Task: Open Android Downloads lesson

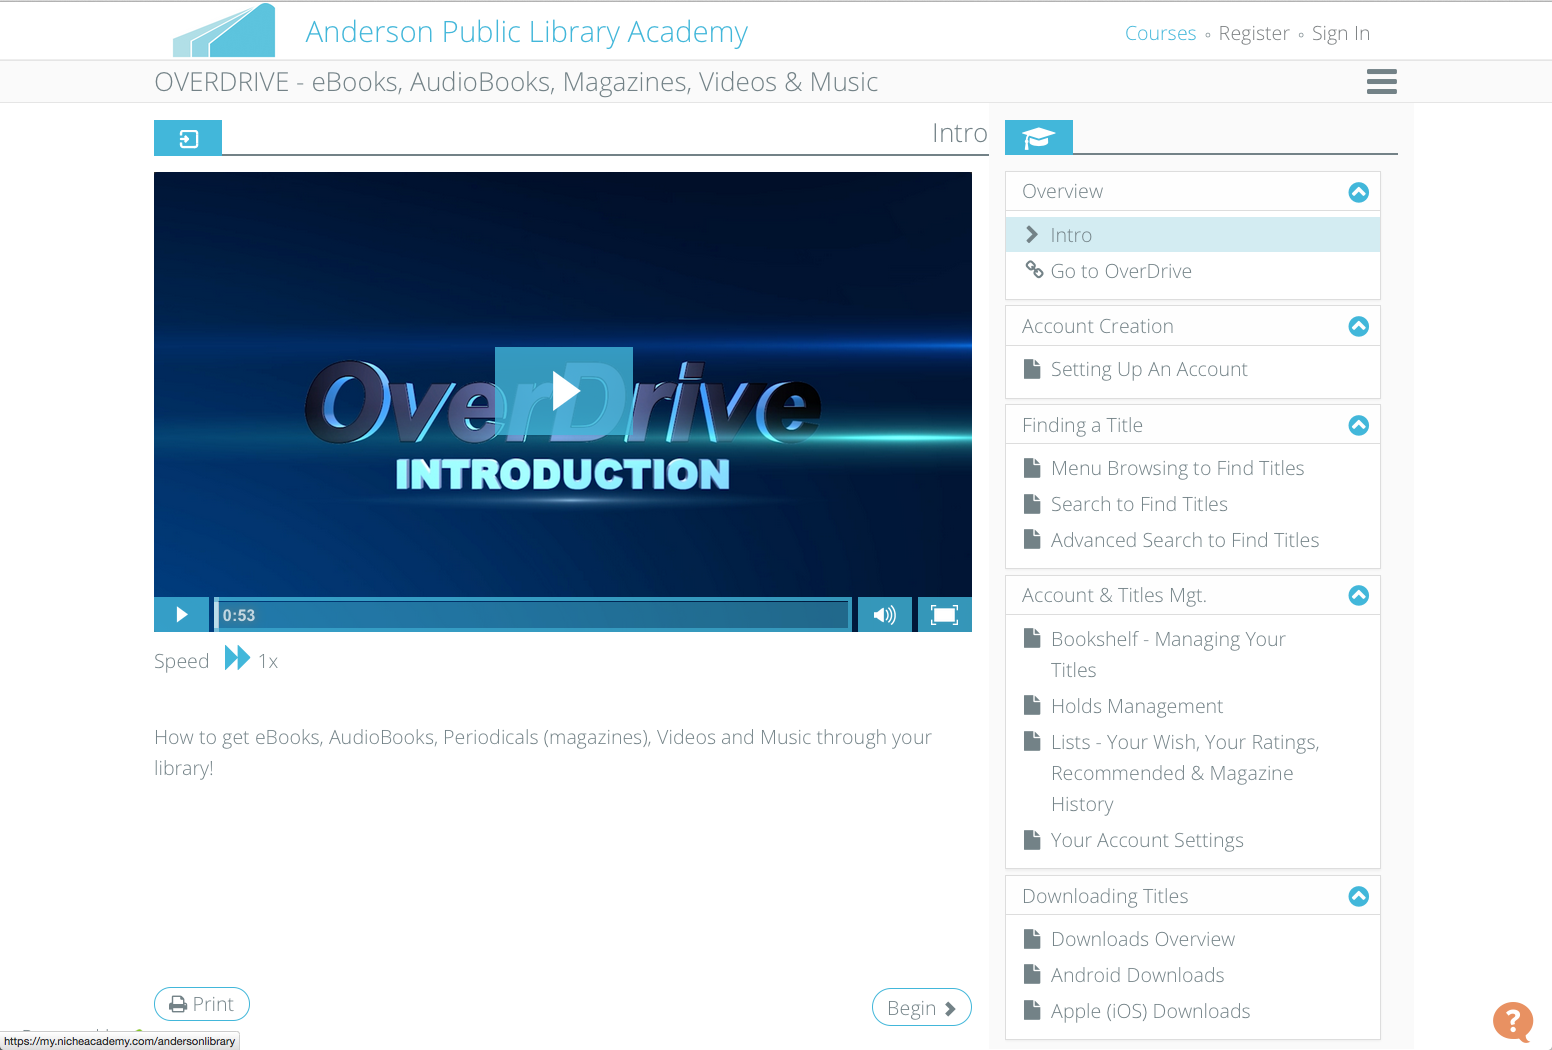Action: tap(1137, 975)
